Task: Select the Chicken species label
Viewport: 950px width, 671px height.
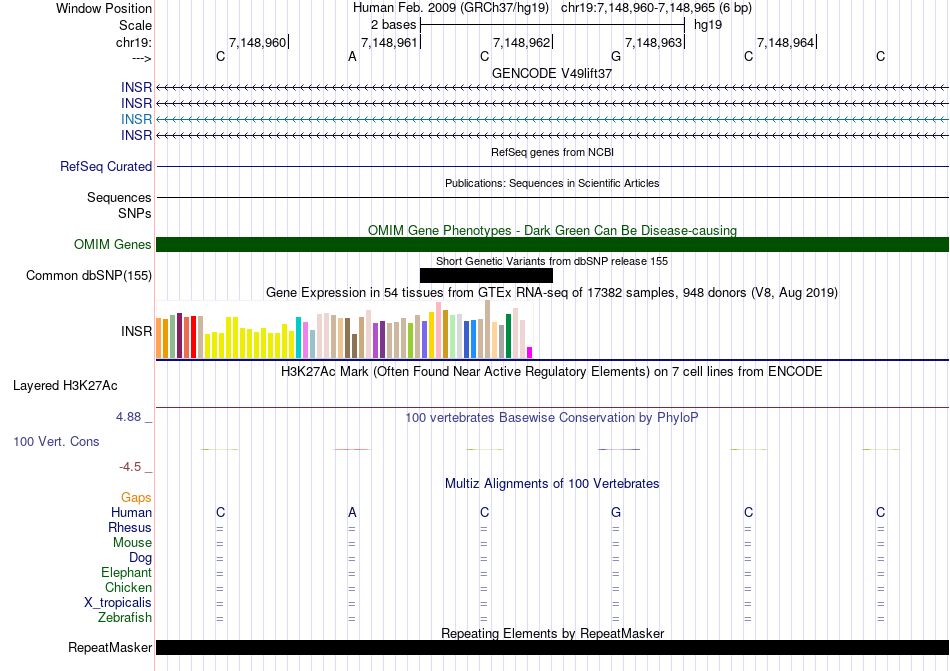Action: click(x=128, y=587)
